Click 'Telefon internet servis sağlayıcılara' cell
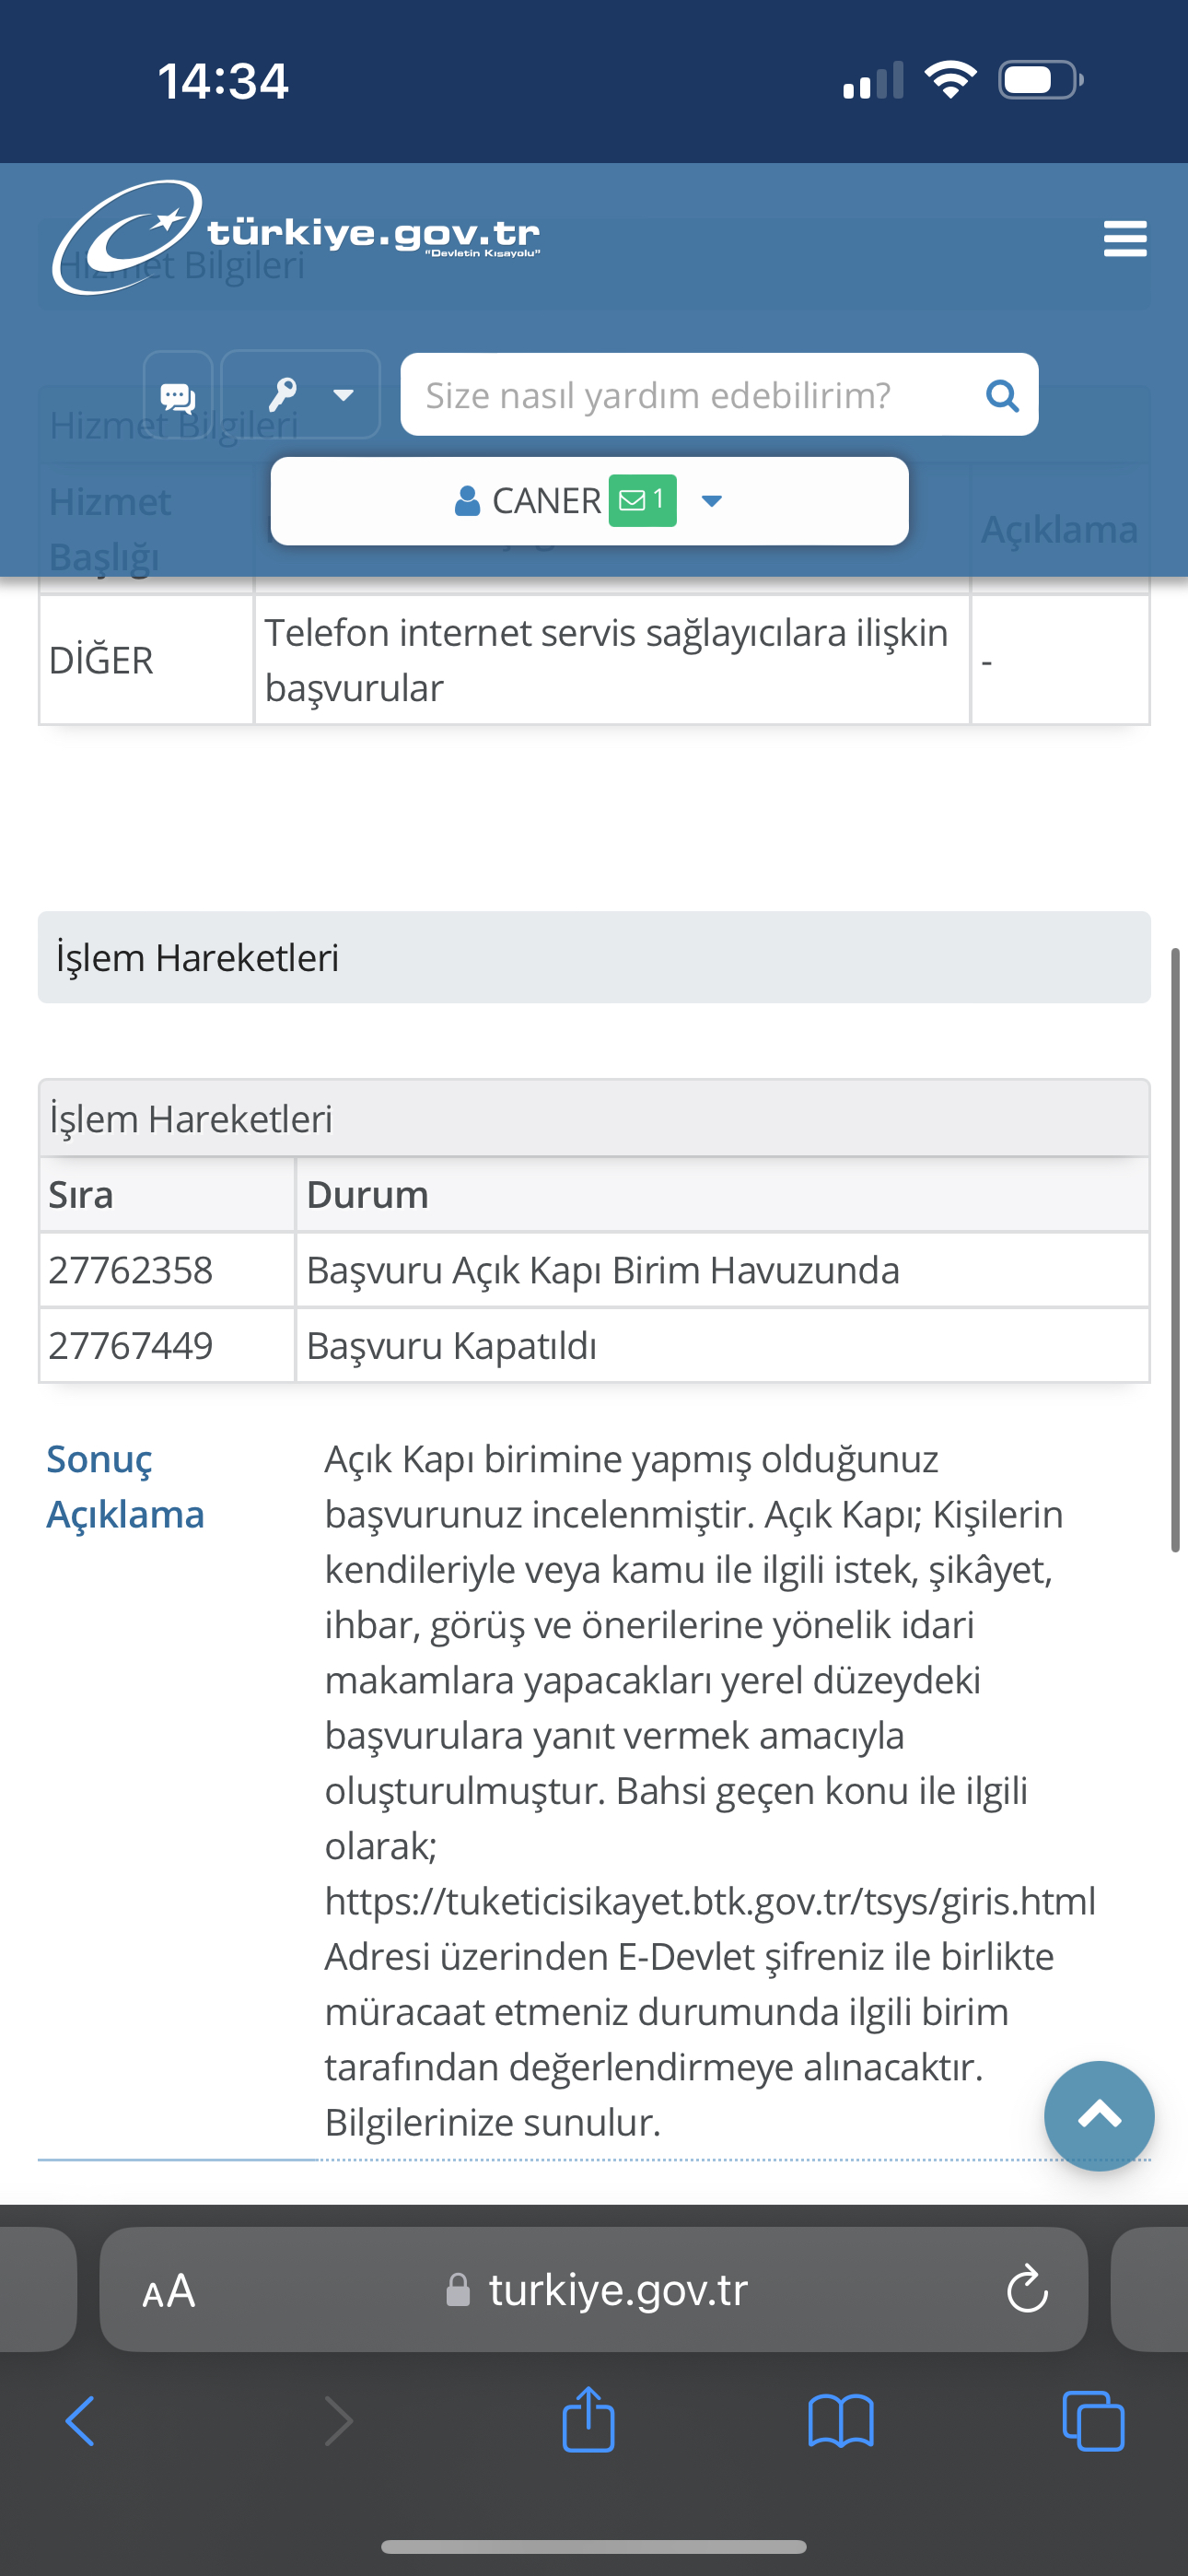The width and height of the screenshot is (1188, 2576). [x=612, y=660]
